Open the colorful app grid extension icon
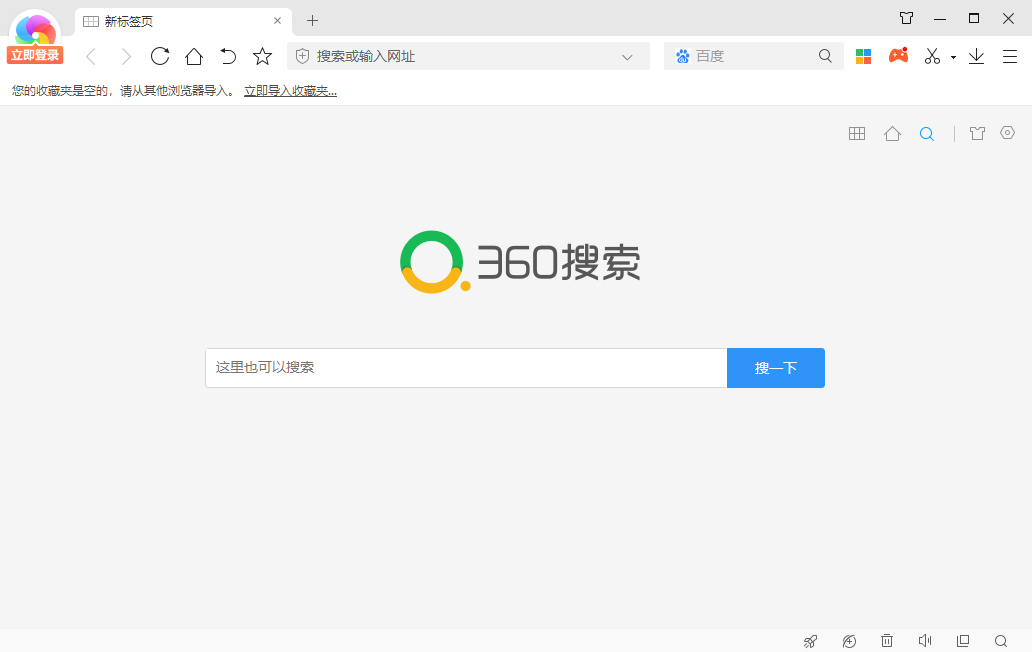This screenshot has width=1032, height=652. 864,57
